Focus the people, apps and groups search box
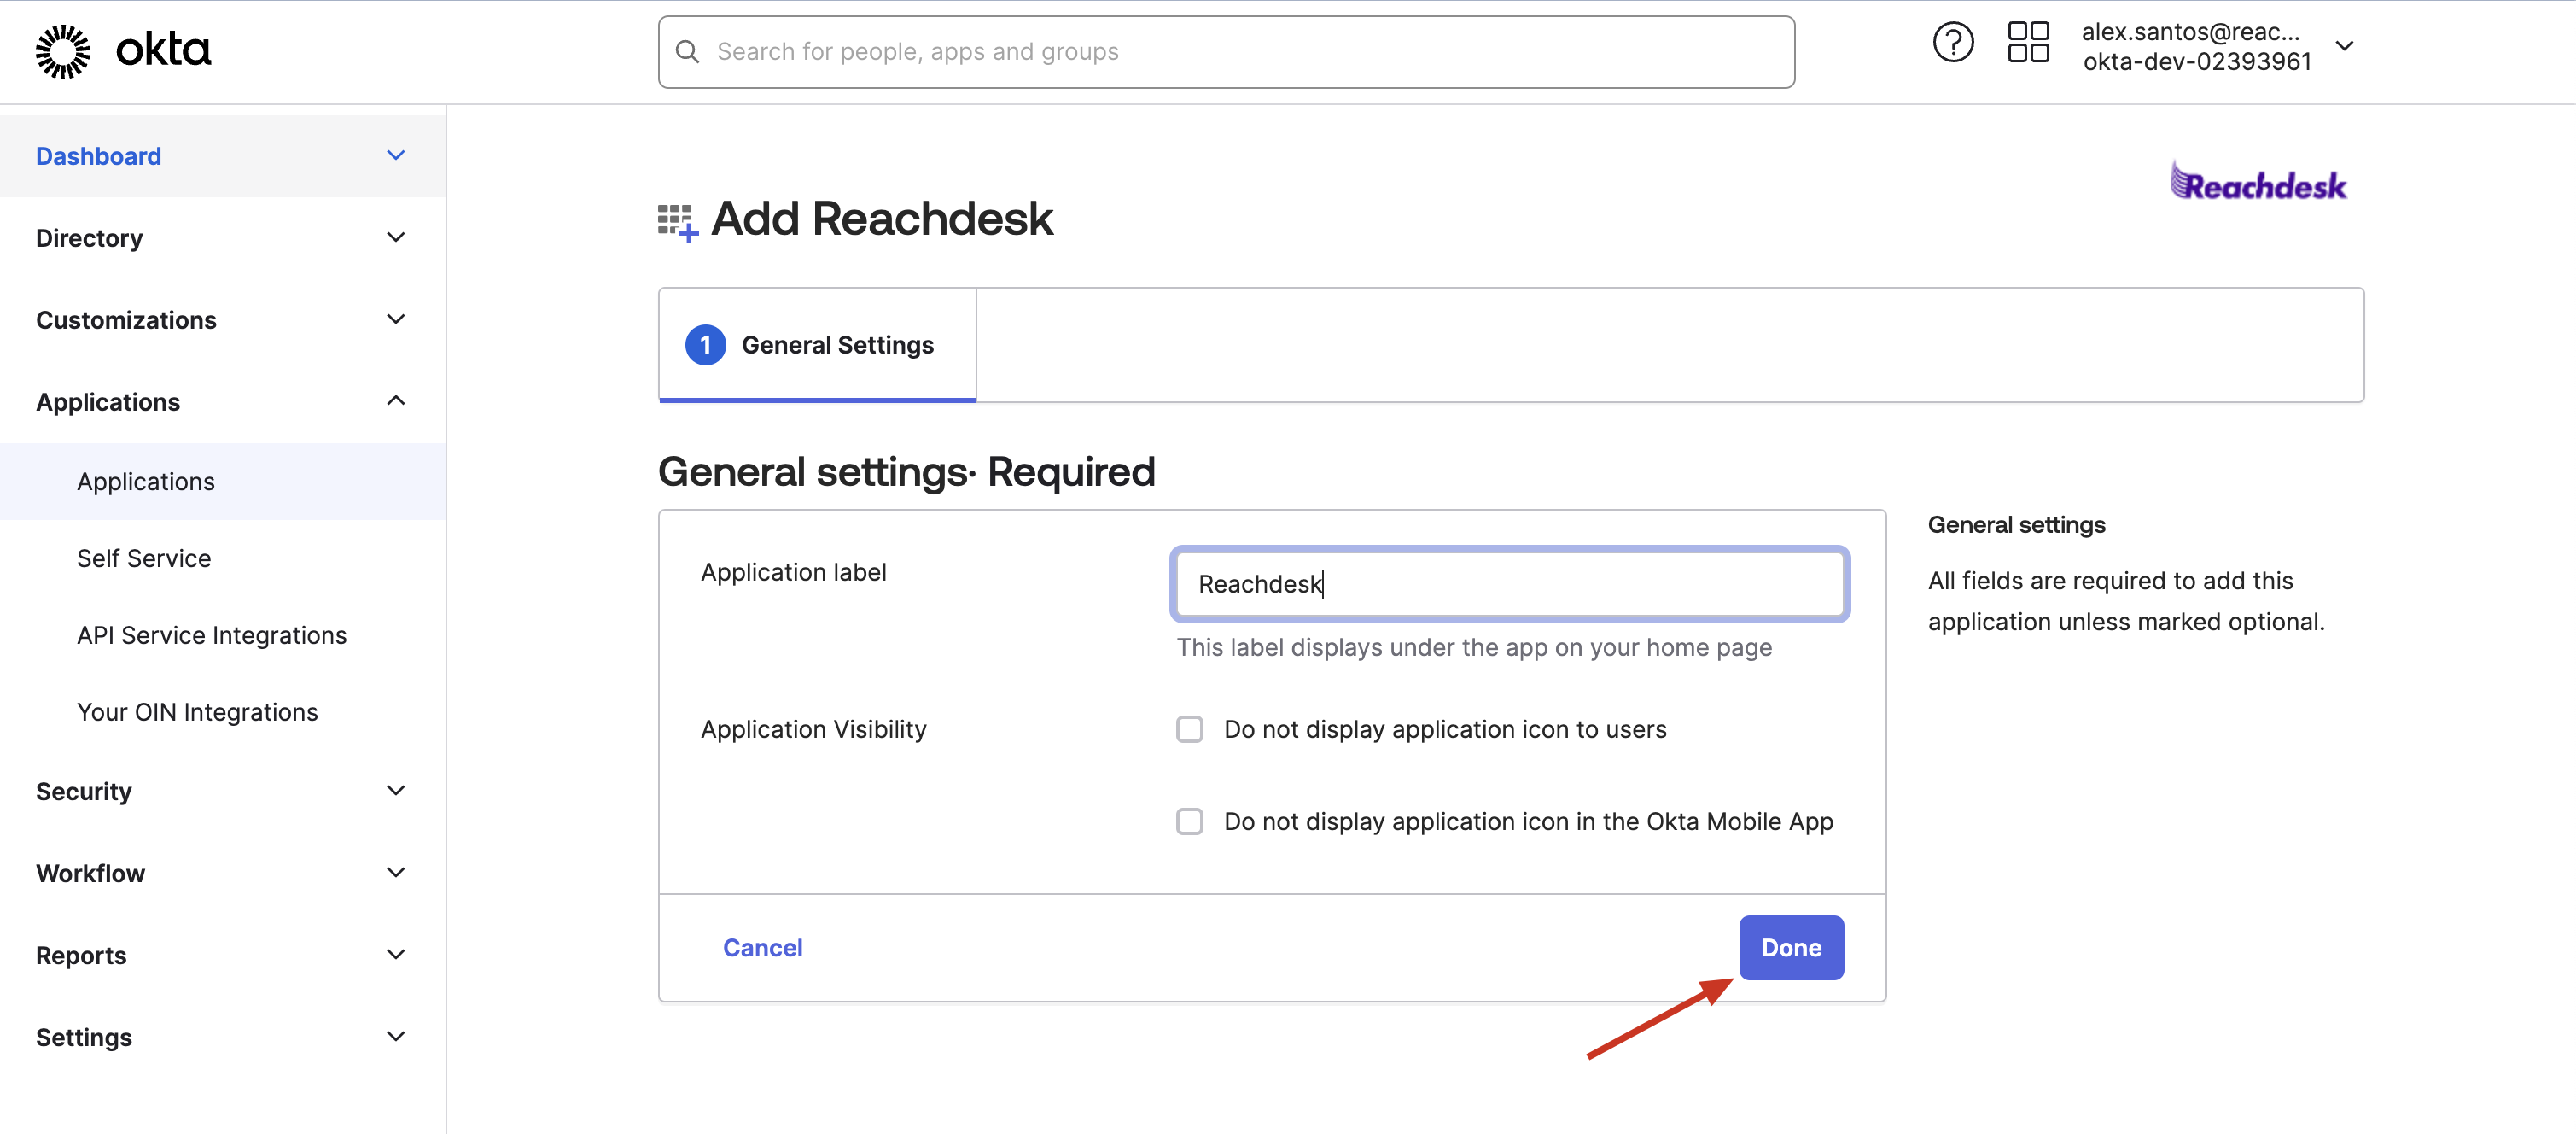 point(1226,52)
